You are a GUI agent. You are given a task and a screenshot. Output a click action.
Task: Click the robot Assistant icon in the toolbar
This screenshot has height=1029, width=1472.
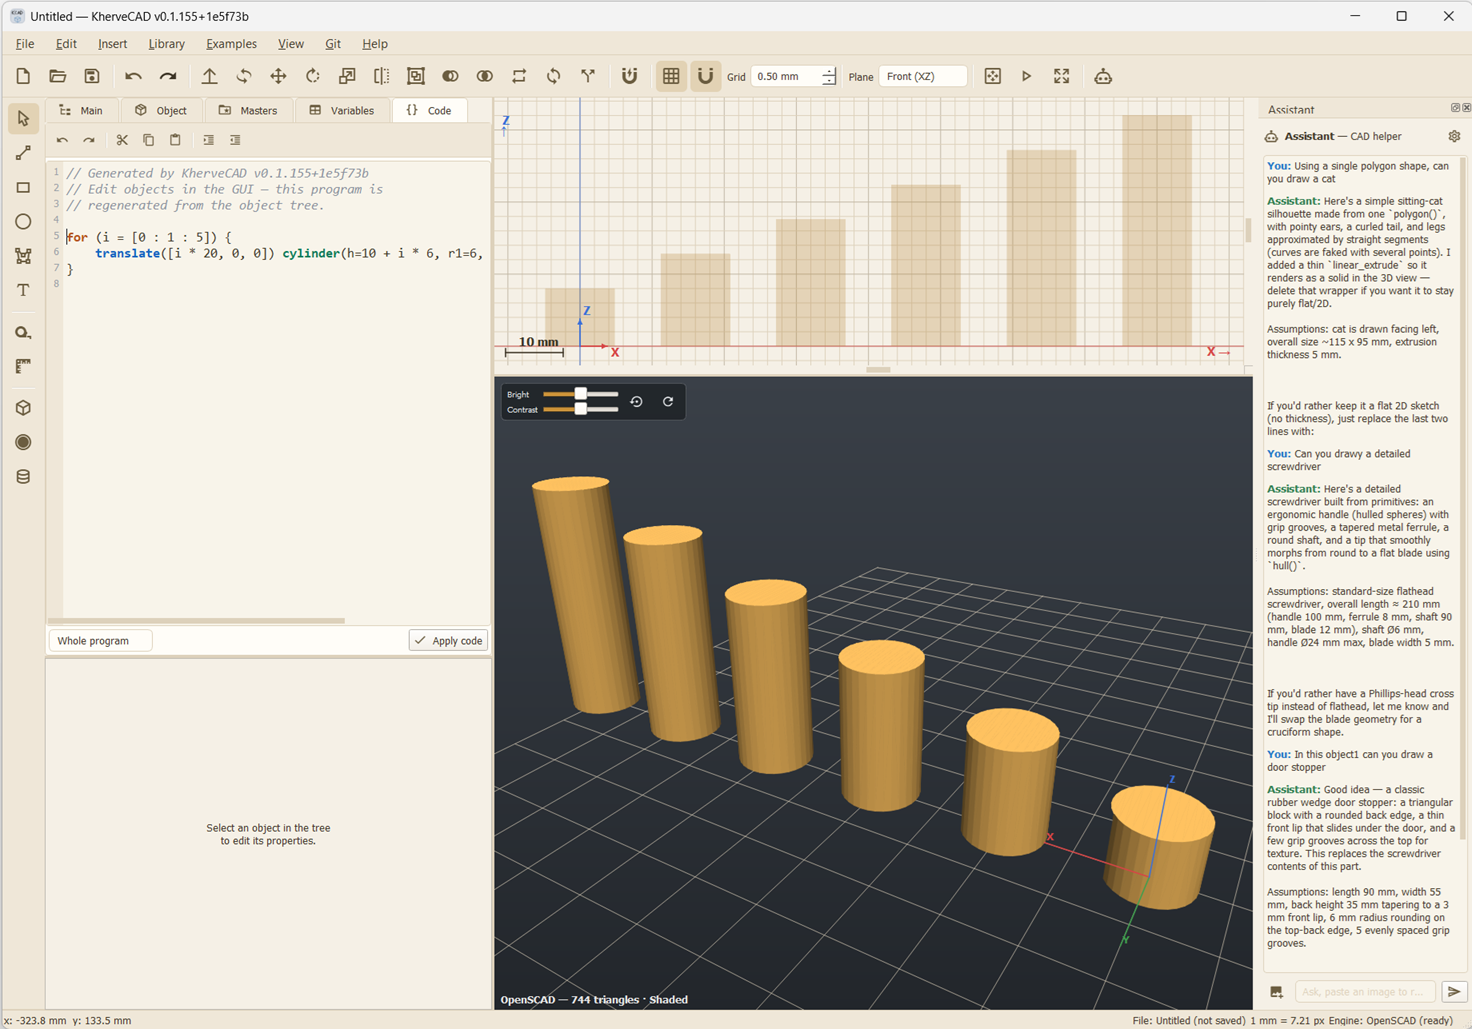coord(1103,77)
